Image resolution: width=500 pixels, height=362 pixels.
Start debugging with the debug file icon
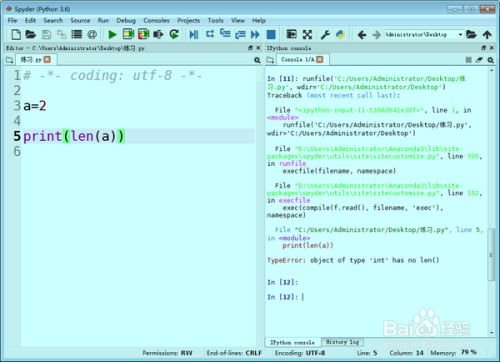coord(194,34)
